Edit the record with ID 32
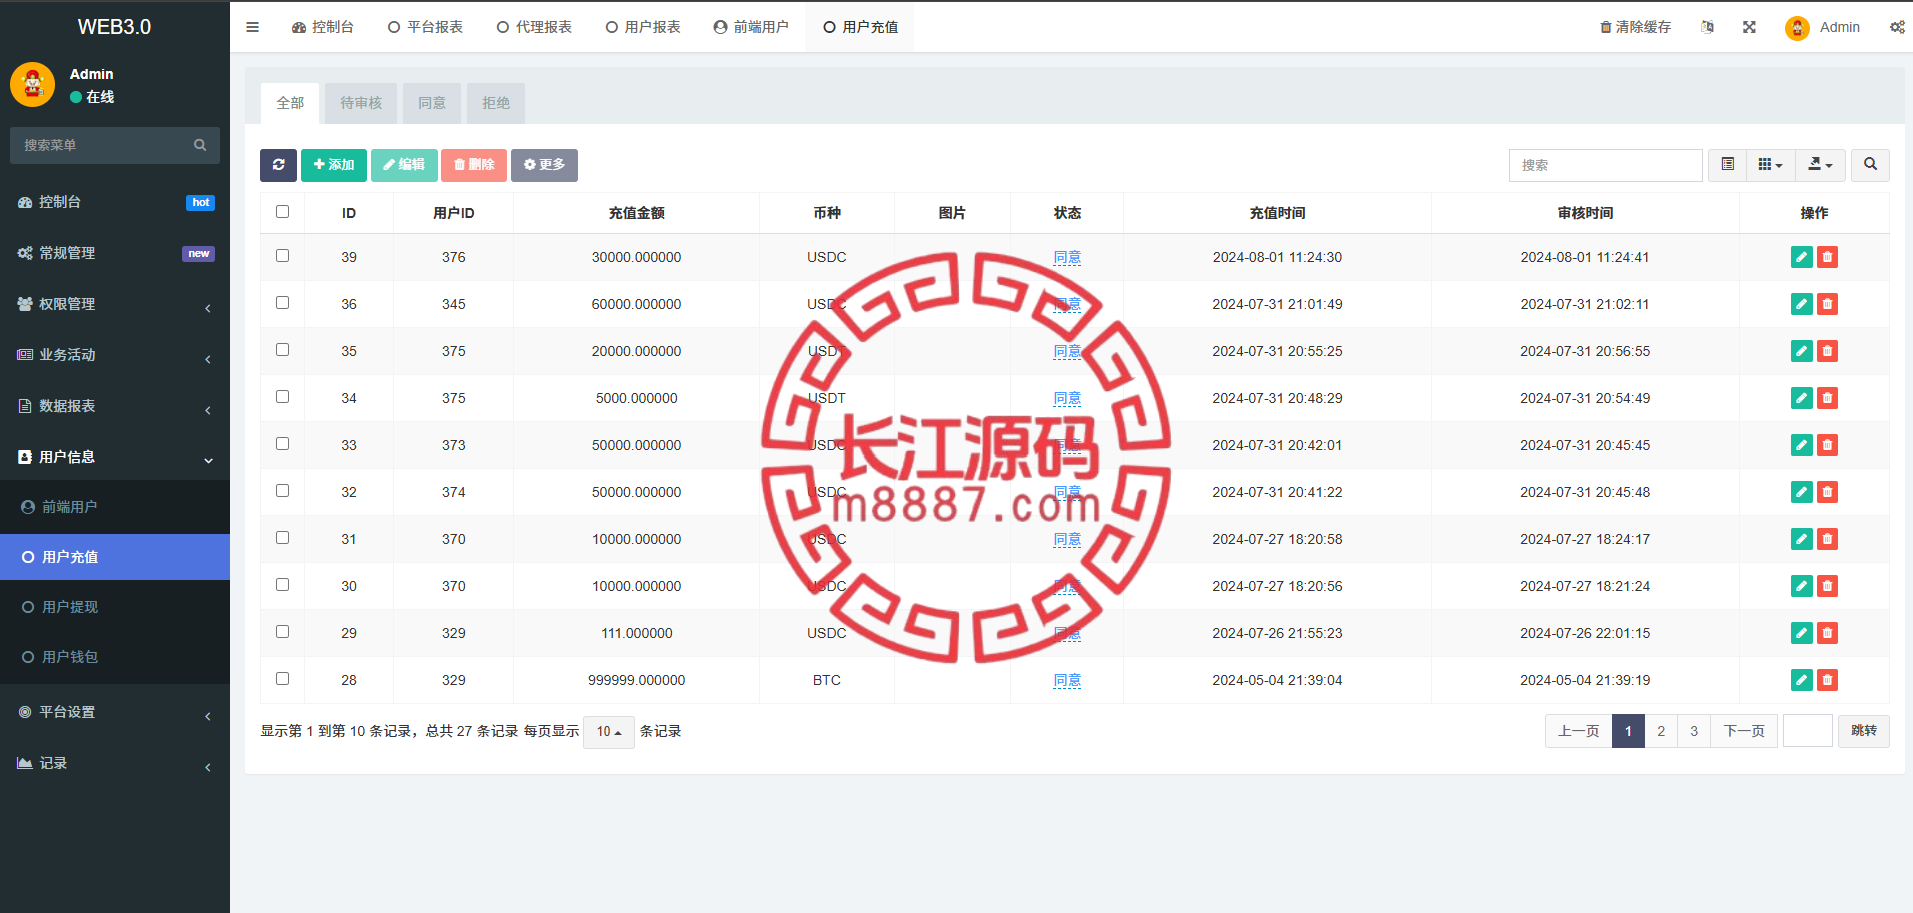This screenshot has height=913, width=1913. tap(1801, 492)
